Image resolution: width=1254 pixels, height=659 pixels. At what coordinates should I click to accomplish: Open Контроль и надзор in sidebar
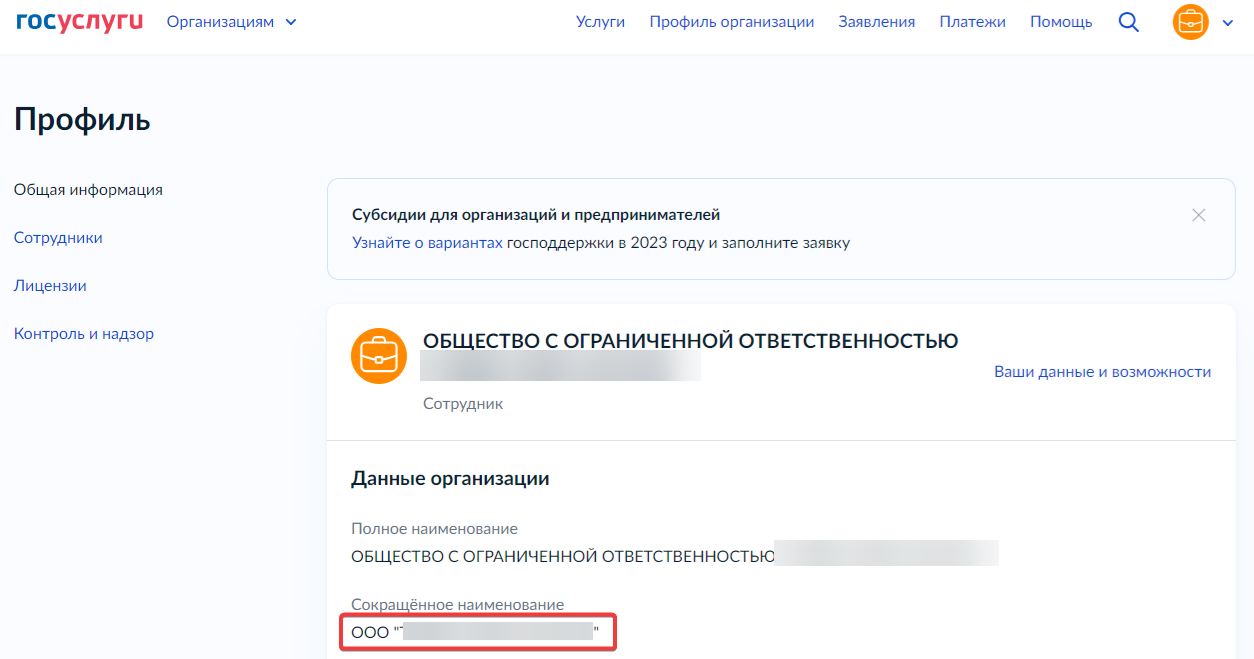tap(84, 334)
